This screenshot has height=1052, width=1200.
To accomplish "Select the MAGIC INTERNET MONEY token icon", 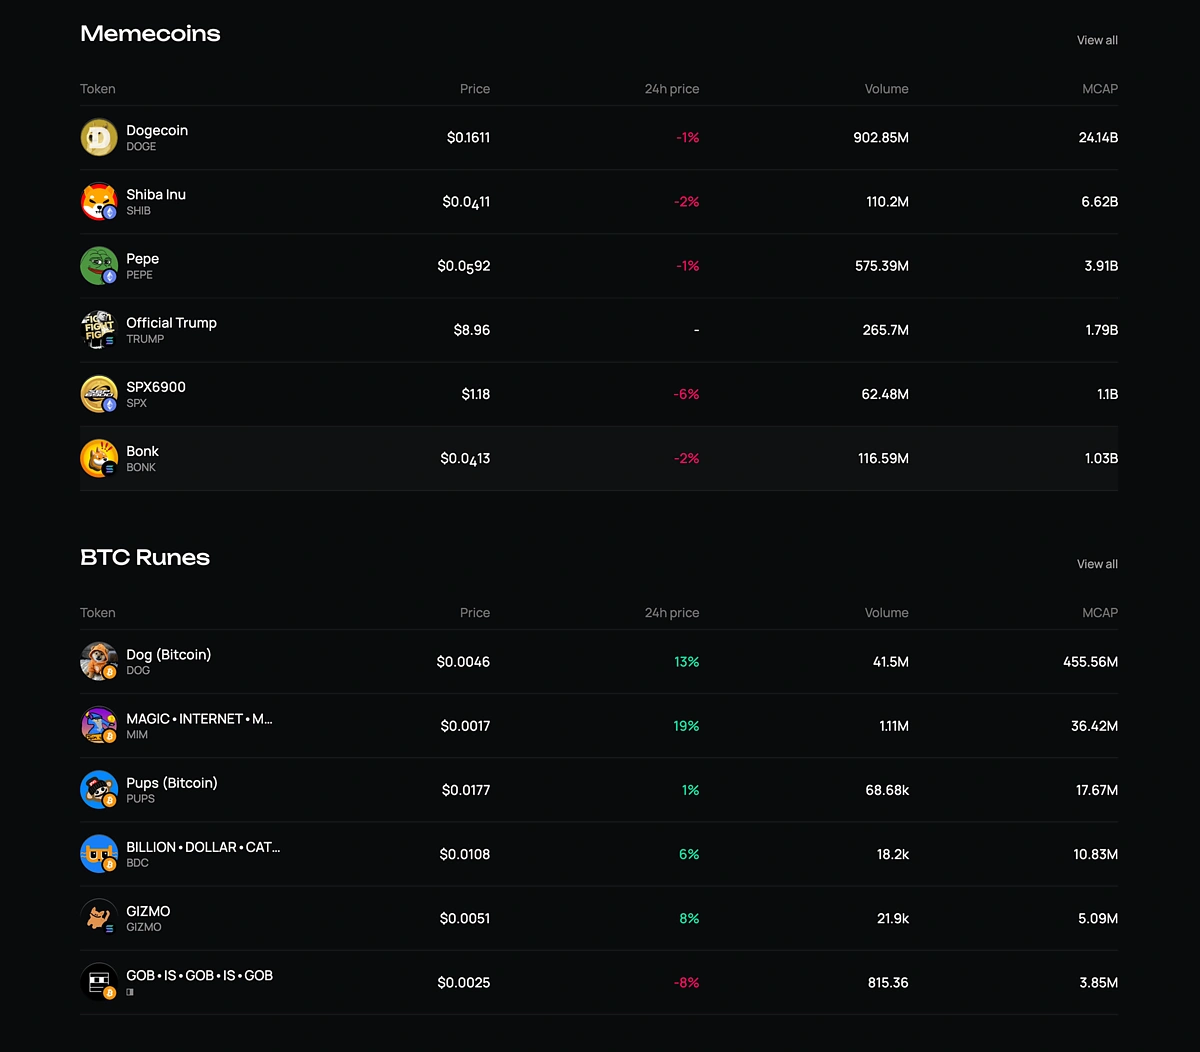I will click(x=98, y=725).
